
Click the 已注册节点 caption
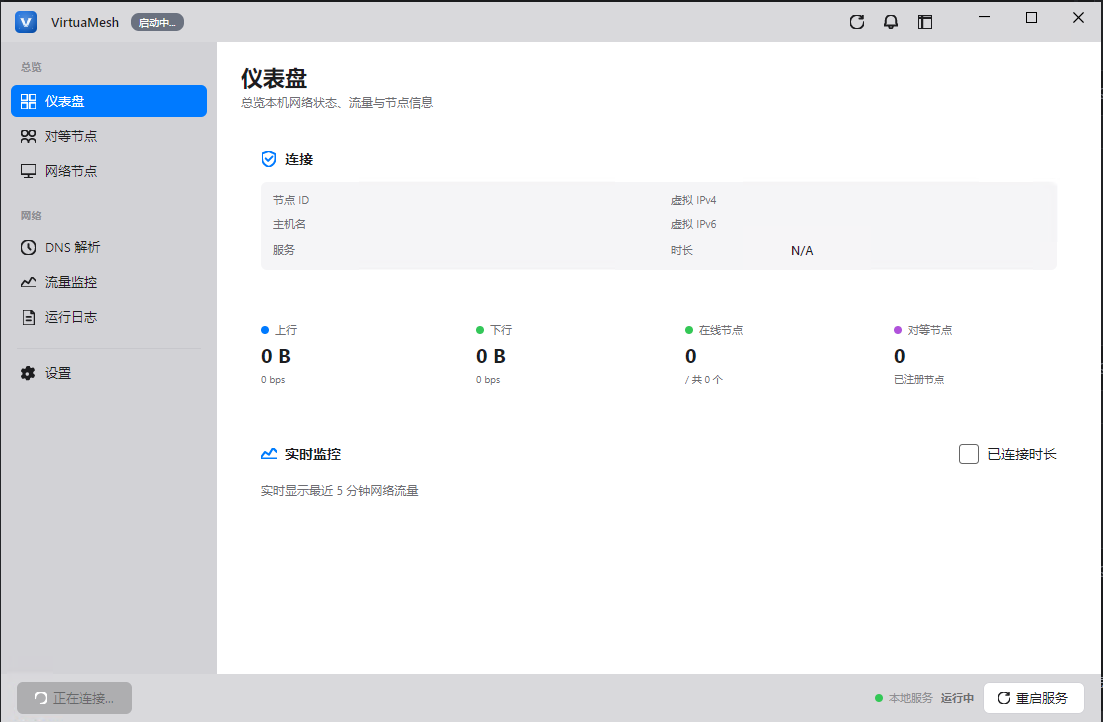(x=919, y=379)
